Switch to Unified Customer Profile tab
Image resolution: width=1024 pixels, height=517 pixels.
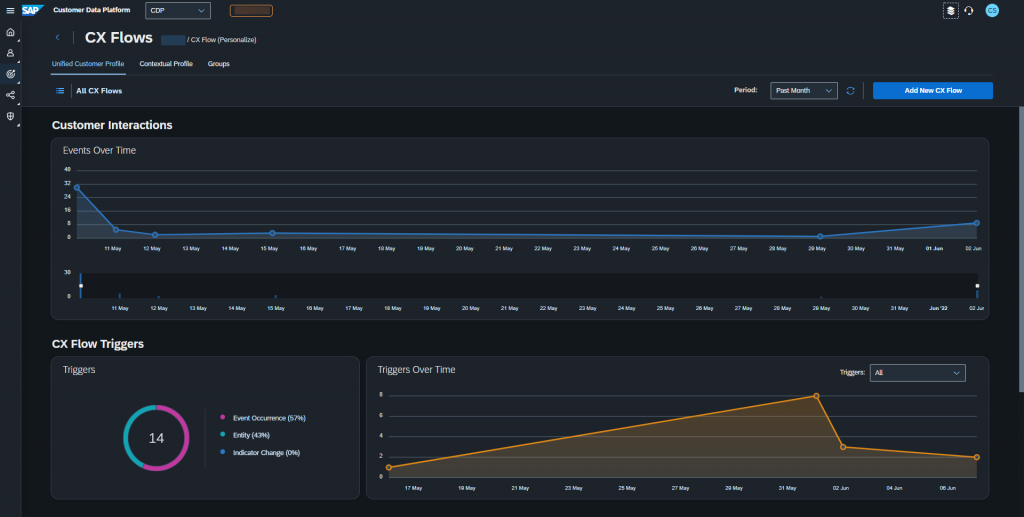pos(88,64)
